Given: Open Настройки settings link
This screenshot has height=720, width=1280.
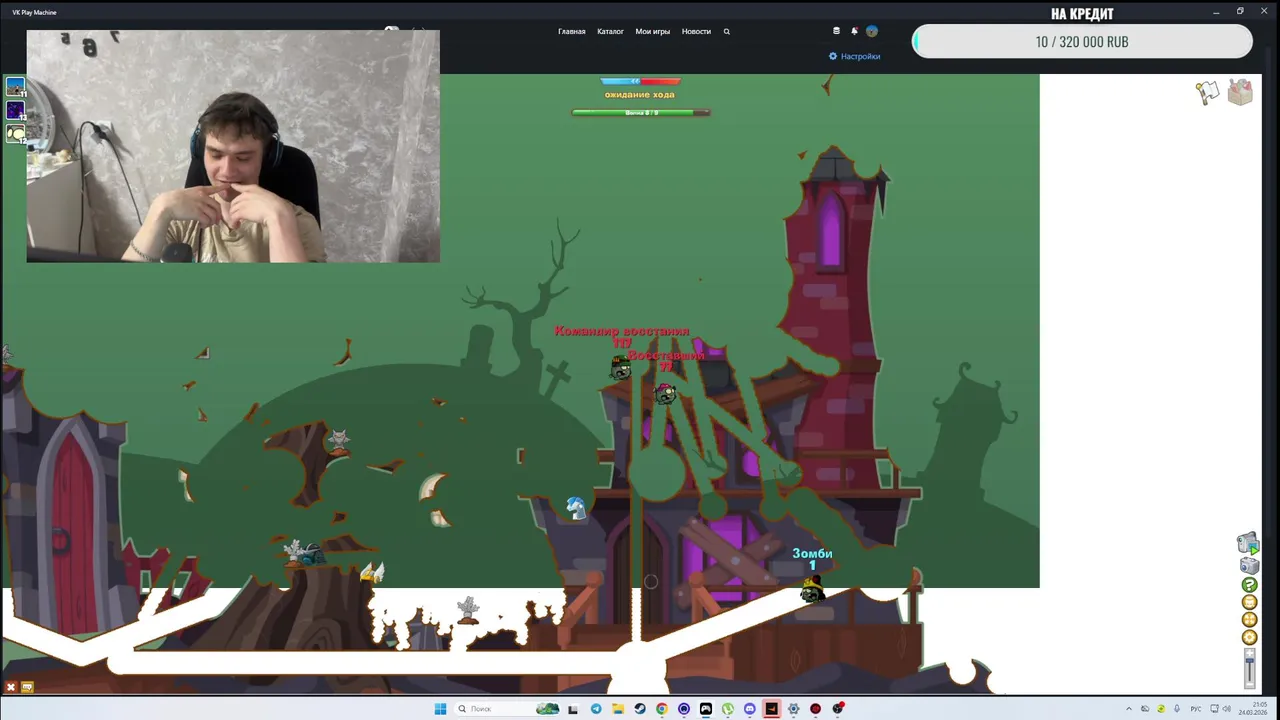Looking at the screenshot, I should (x=855, y=56).
